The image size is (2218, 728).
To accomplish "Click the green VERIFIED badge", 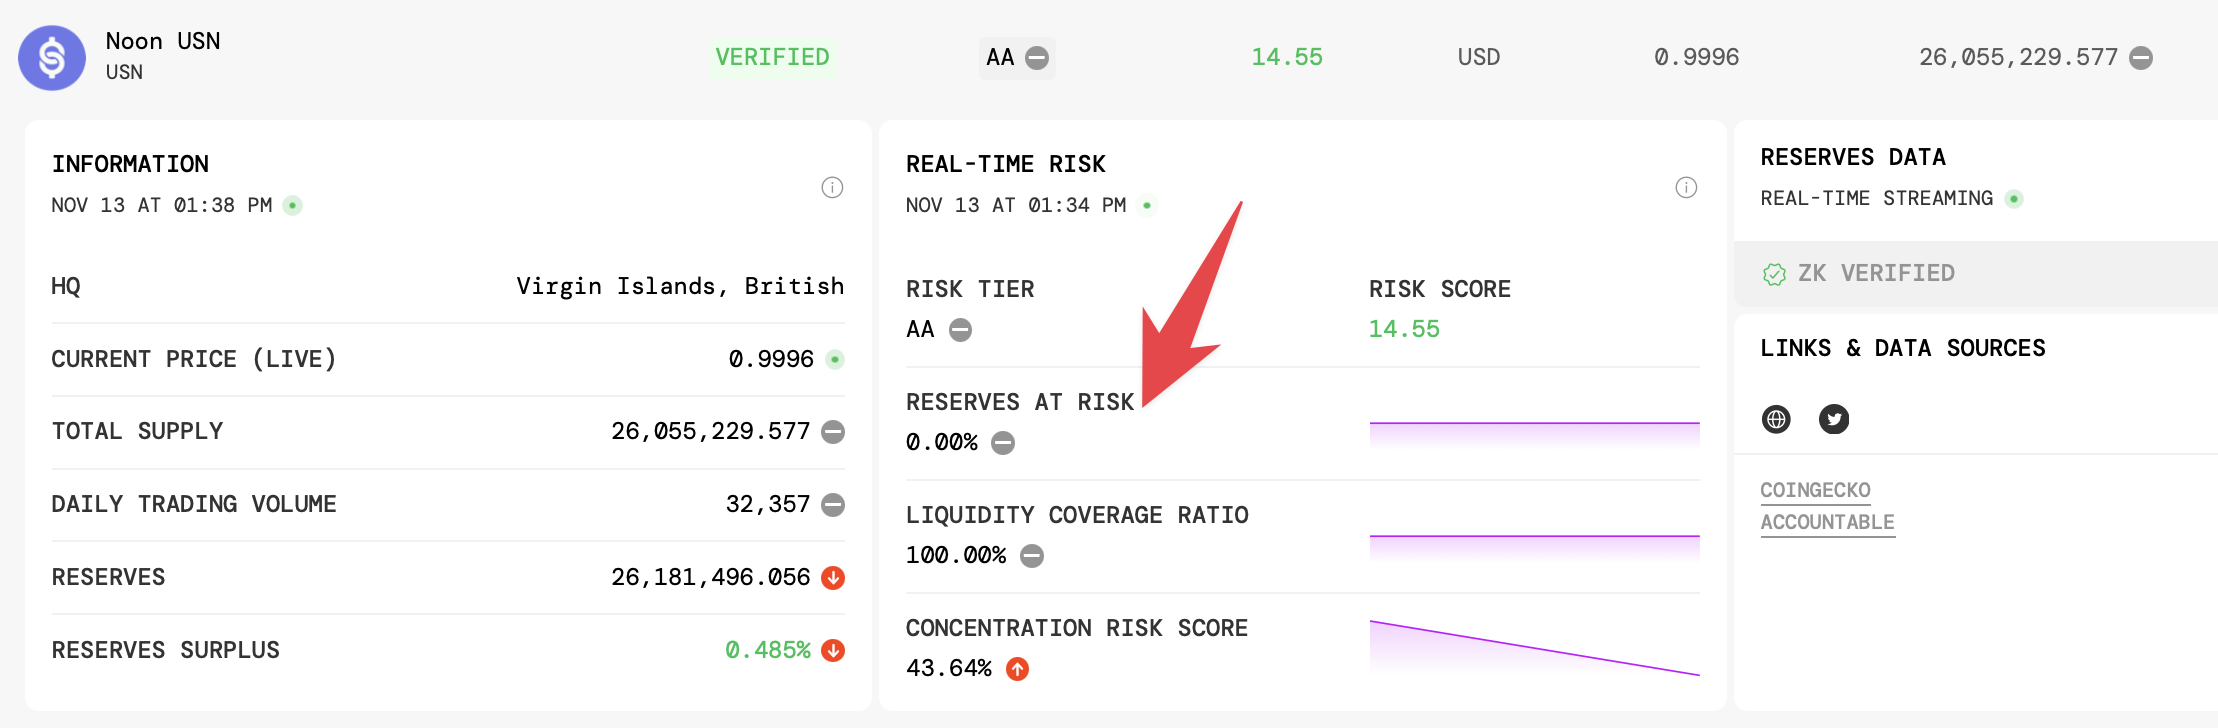I will (772, 57).
